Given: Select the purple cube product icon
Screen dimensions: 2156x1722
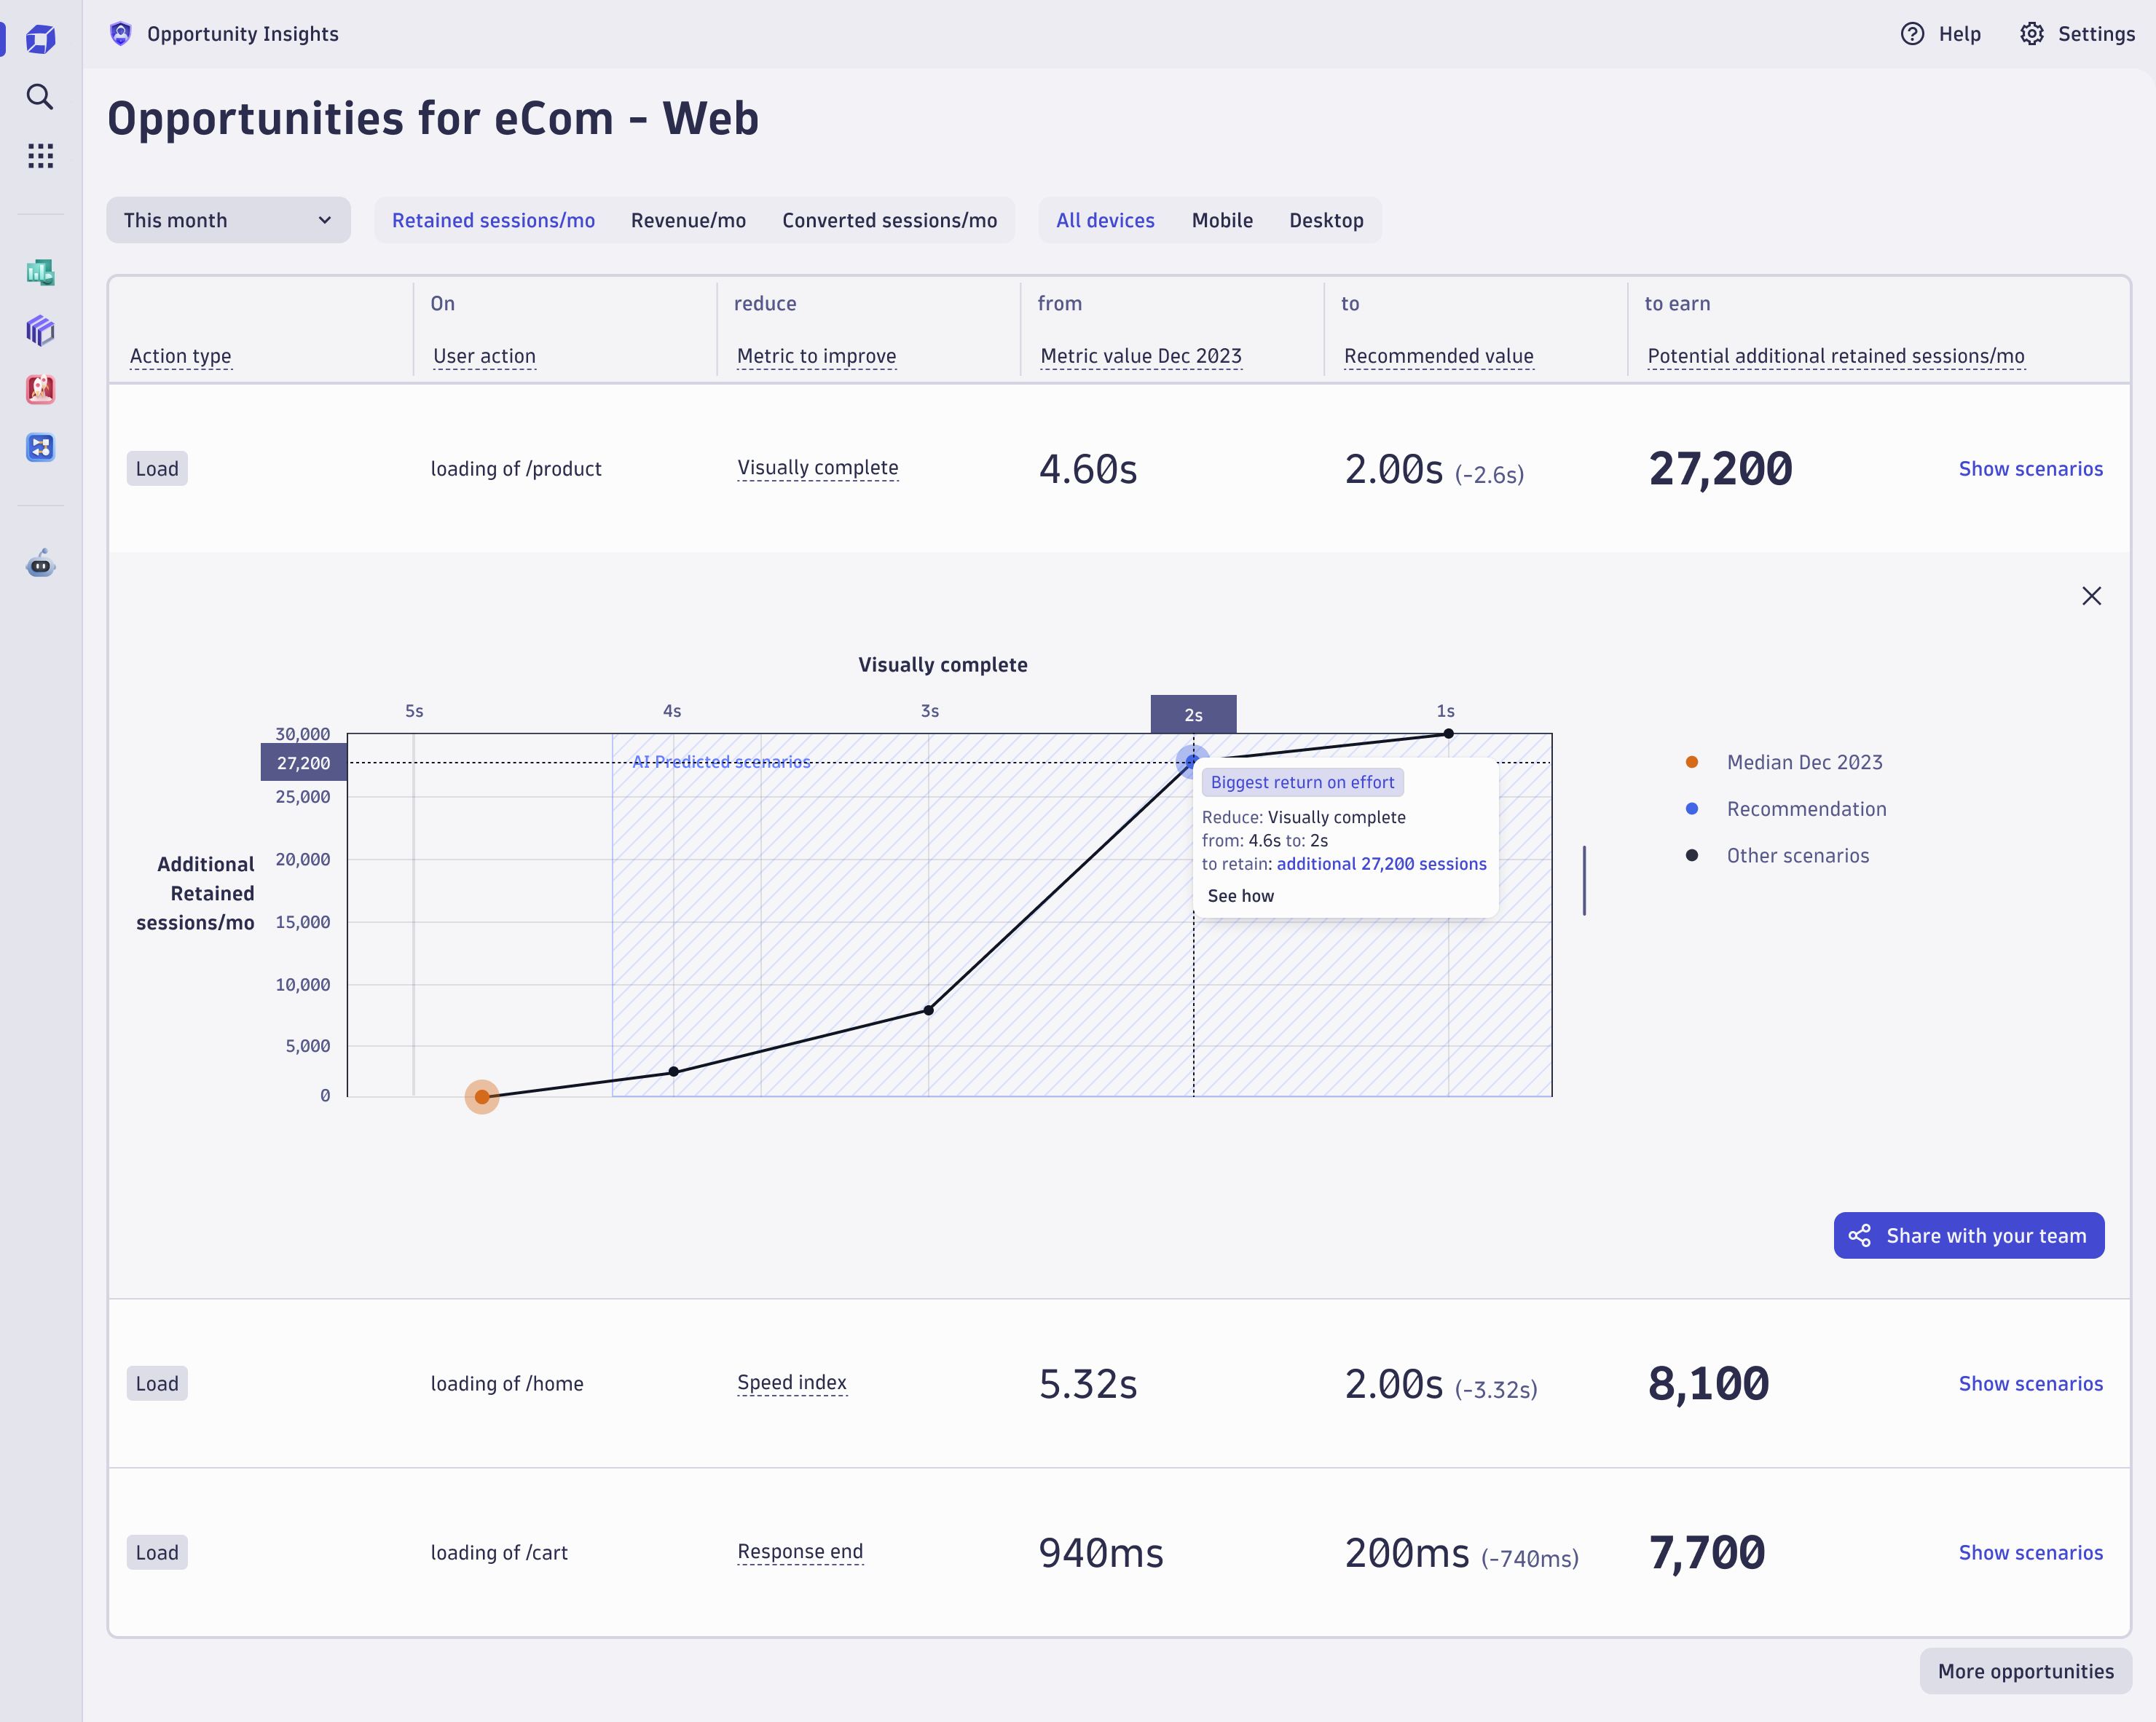Looking at the screenshot, I should (40, 331).
